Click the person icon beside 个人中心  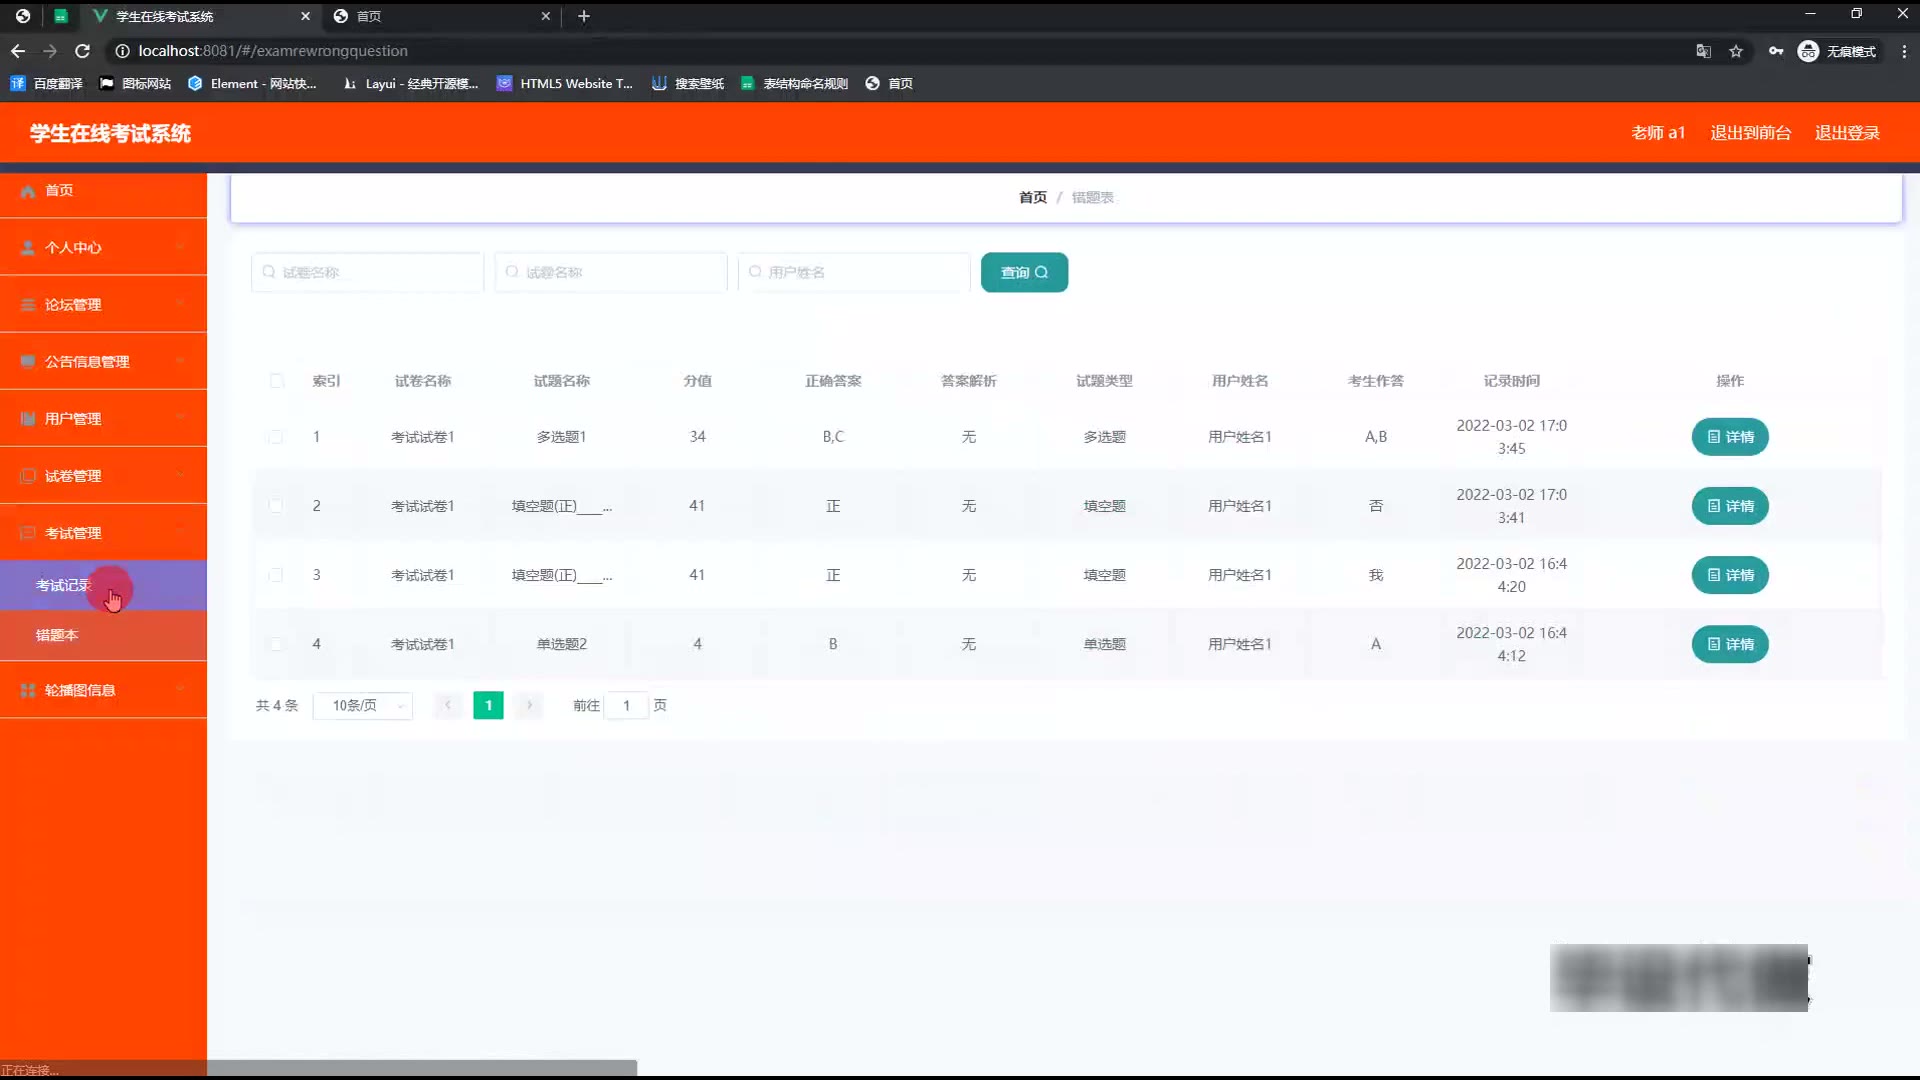[28, 248]
